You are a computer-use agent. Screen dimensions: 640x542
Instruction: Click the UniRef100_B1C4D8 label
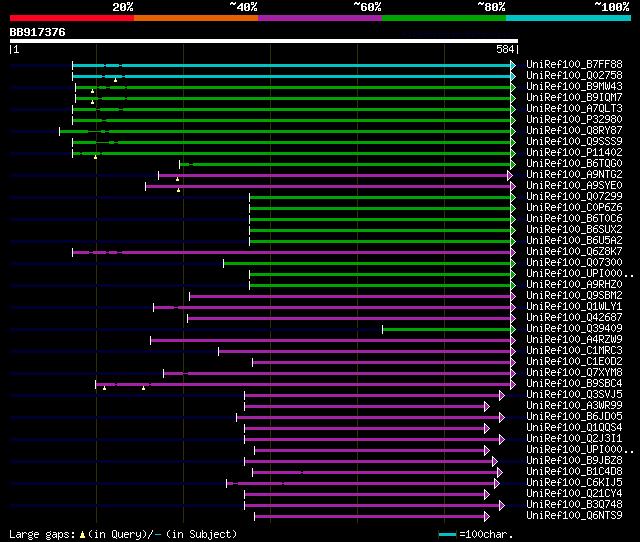574,472
